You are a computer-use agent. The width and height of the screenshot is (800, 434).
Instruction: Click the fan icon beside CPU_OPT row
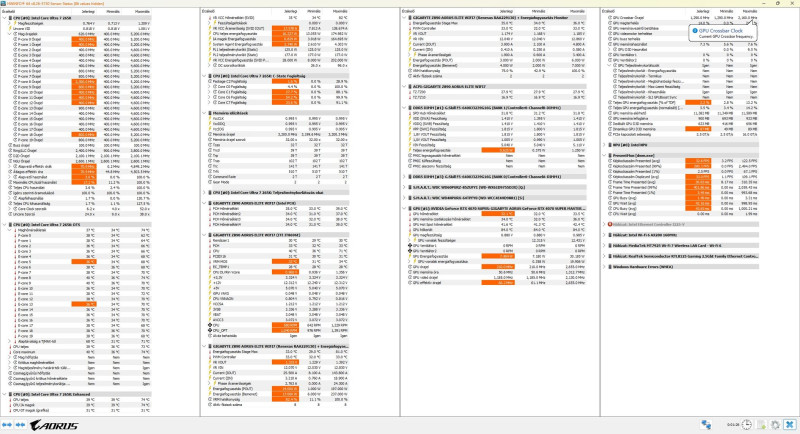(x=210, y=330)
